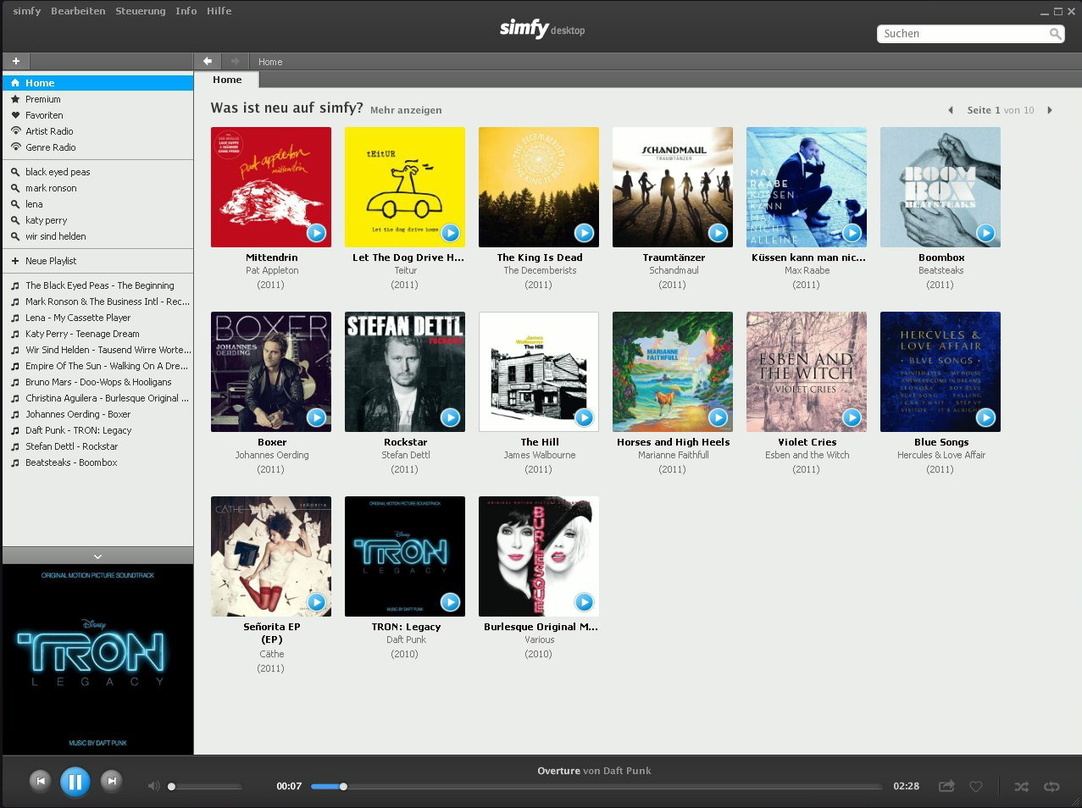Click Home breadcrumb in navigation bar

pos(270,62)
